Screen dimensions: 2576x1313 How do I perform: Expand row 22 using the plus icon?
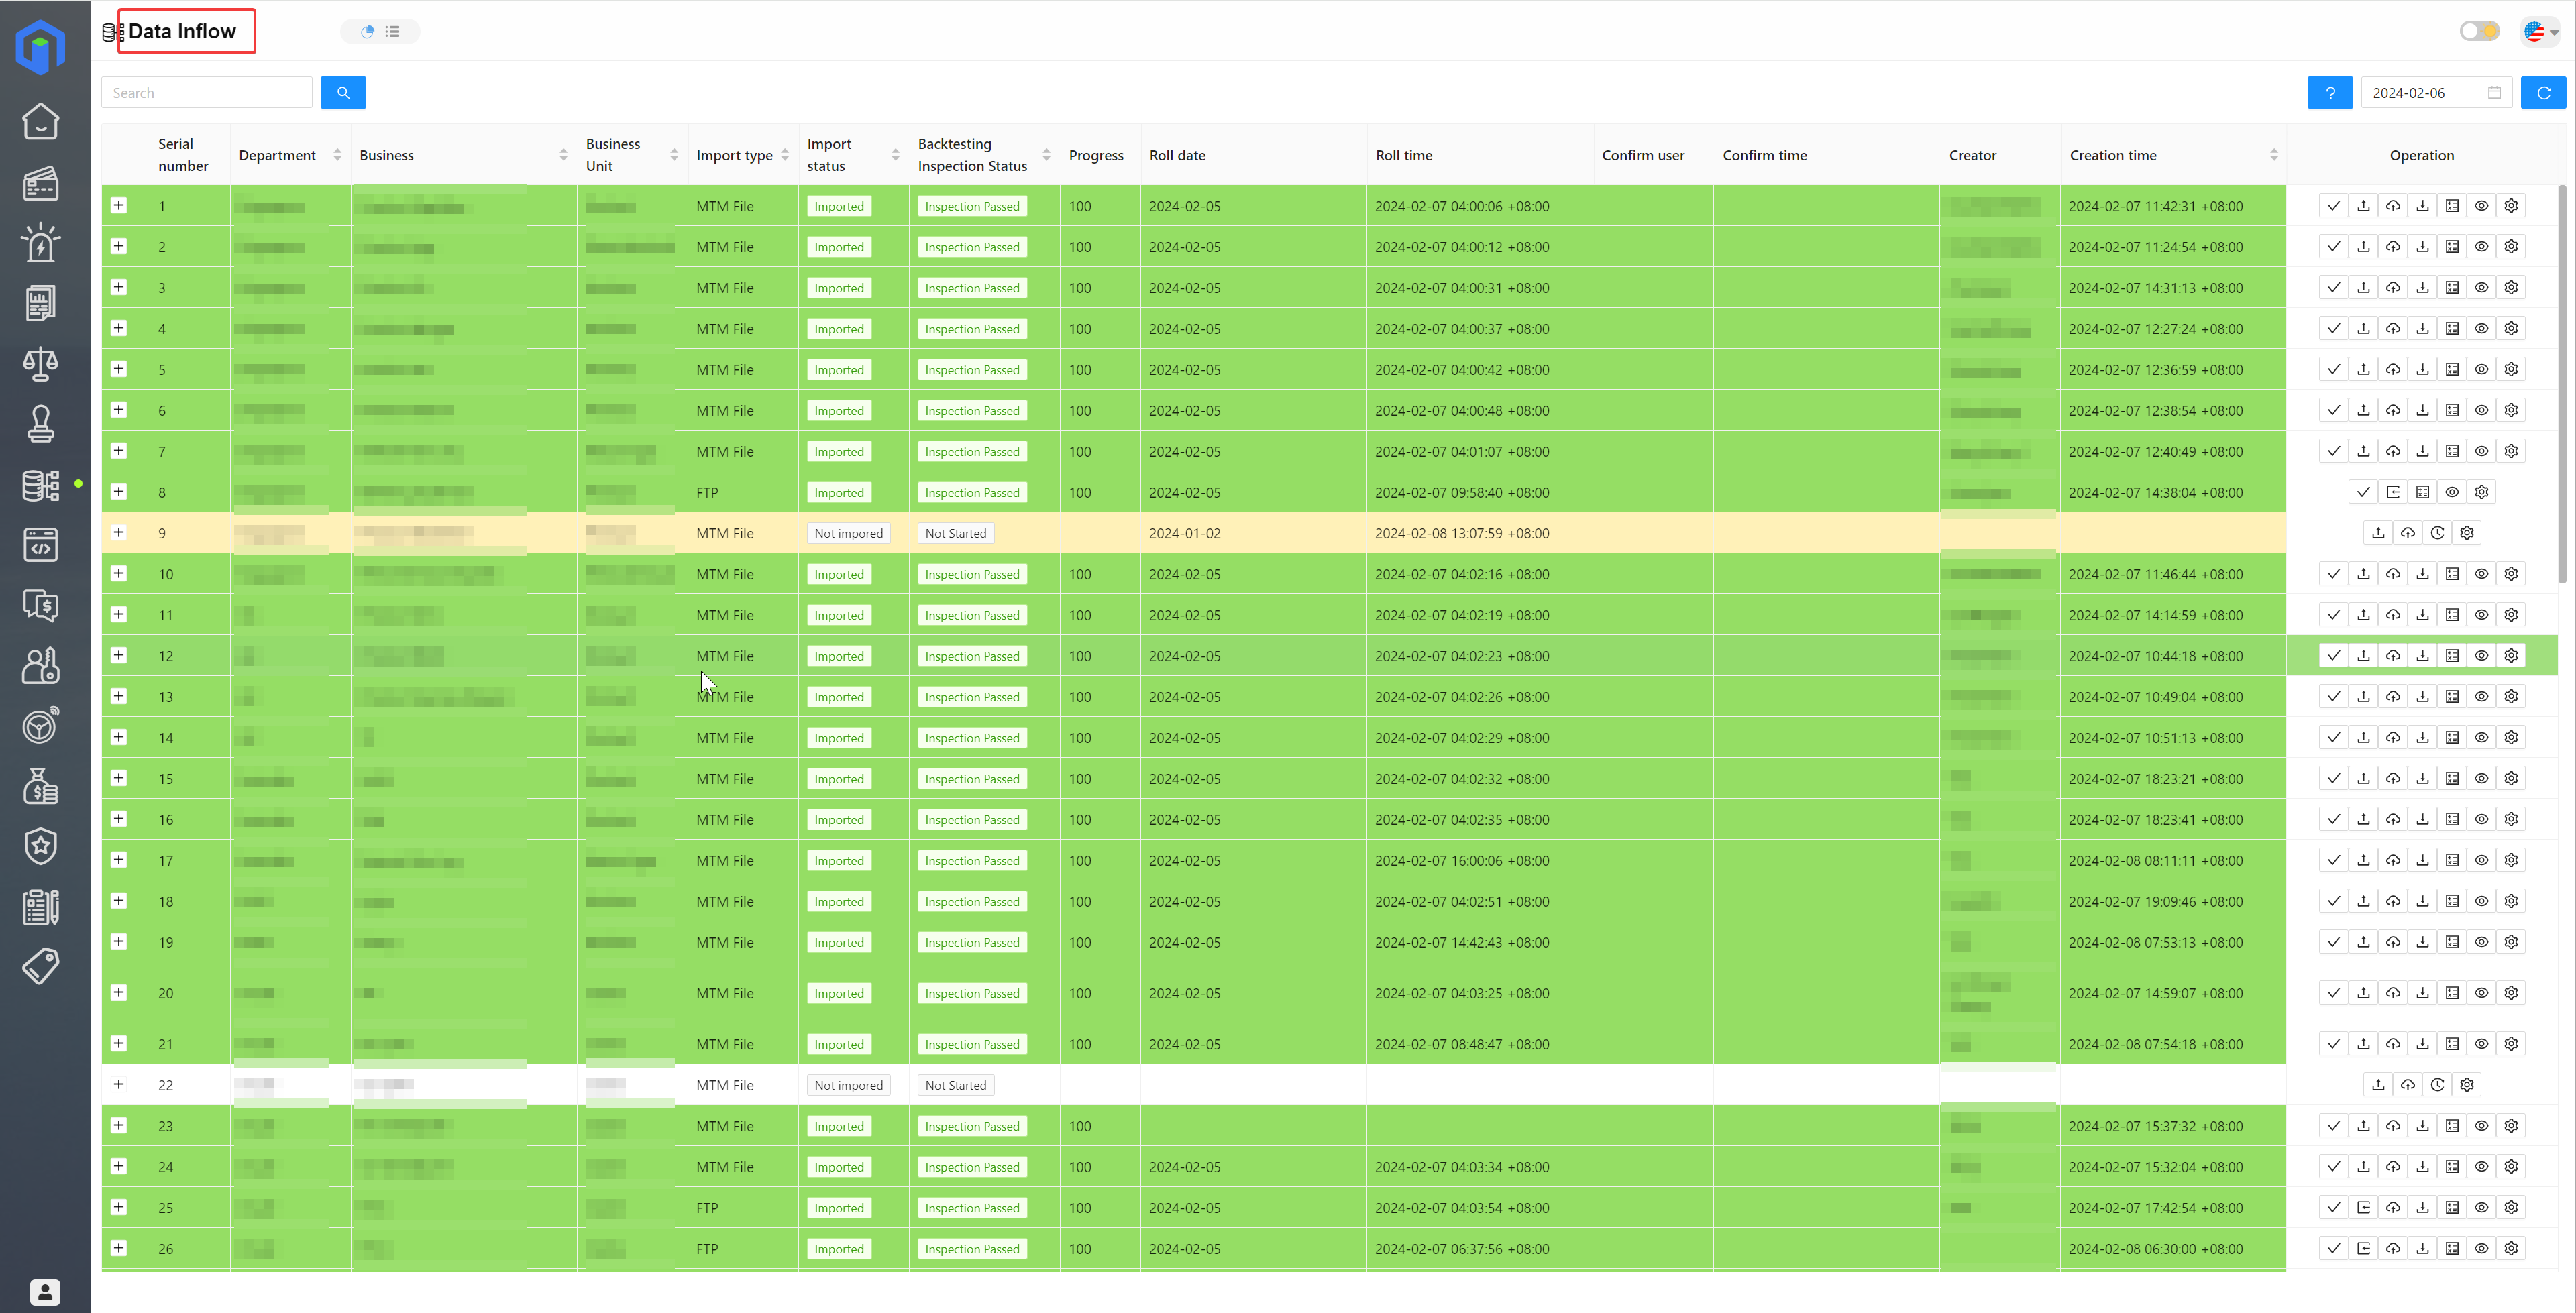click(117, 1084)
